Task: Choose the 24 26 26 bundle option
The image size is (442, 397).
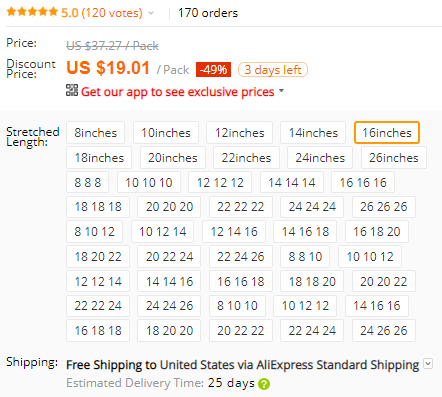Action: (384, 330)
